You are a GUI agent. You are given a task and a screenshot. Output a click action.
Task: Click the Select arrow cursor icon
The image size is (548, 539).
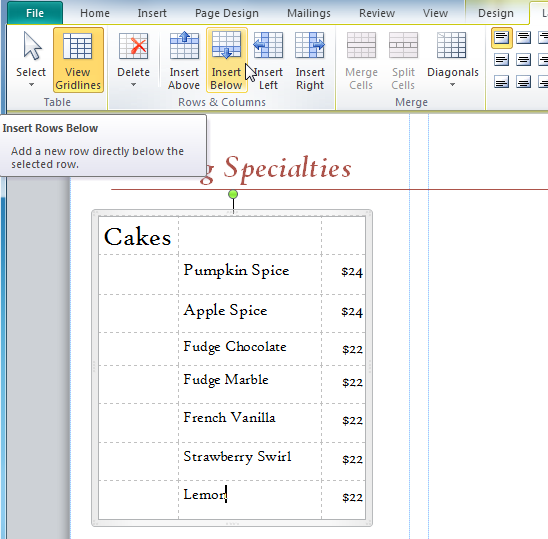pyautogui.click(x=32, y=45)
